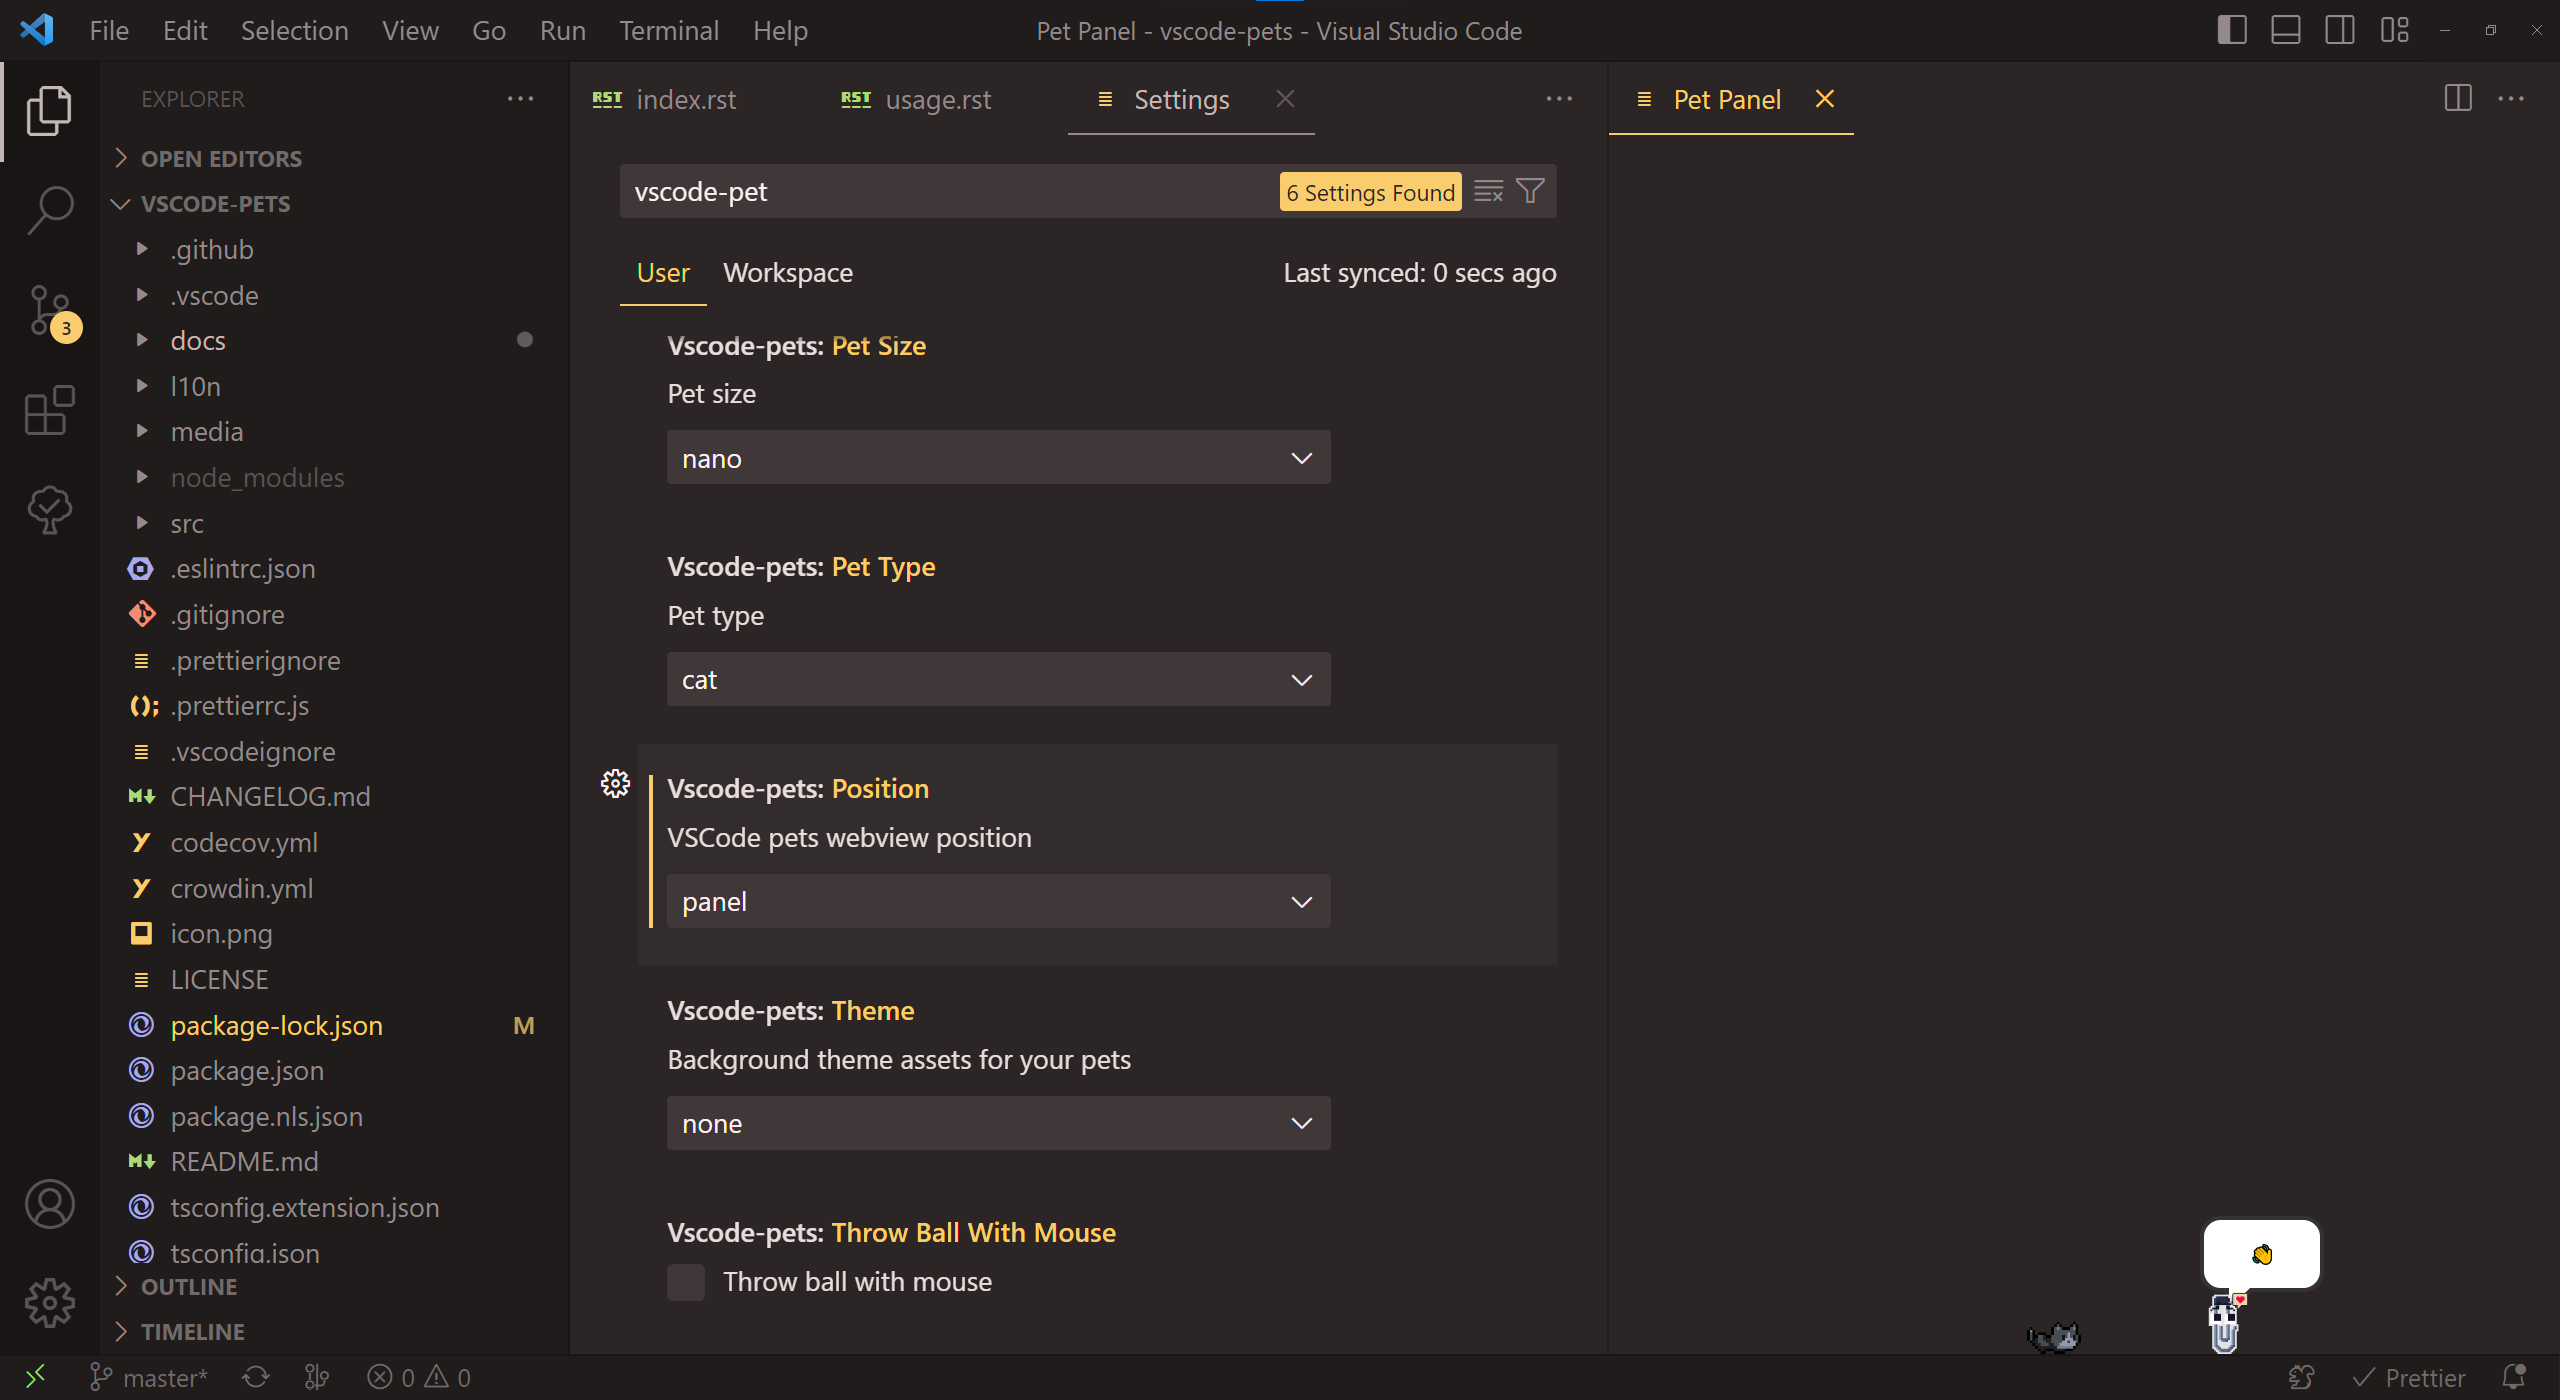Toggle primary side bar layout icon

(2232, 30)
